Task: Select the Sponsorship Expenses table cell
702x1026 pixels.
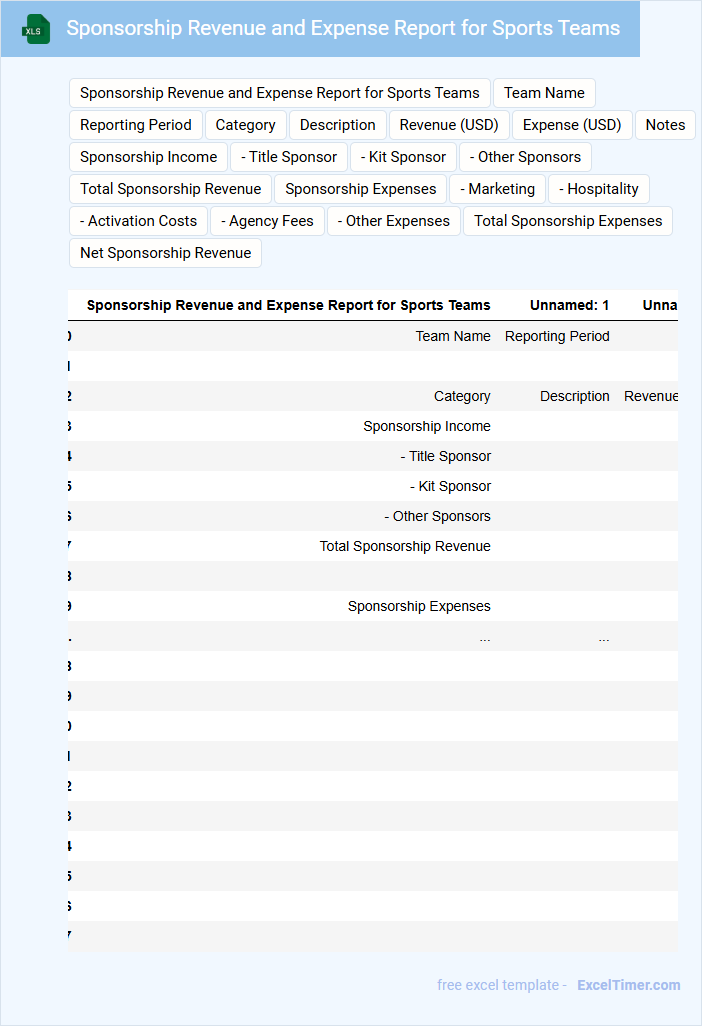Action: tap(419, 607)
